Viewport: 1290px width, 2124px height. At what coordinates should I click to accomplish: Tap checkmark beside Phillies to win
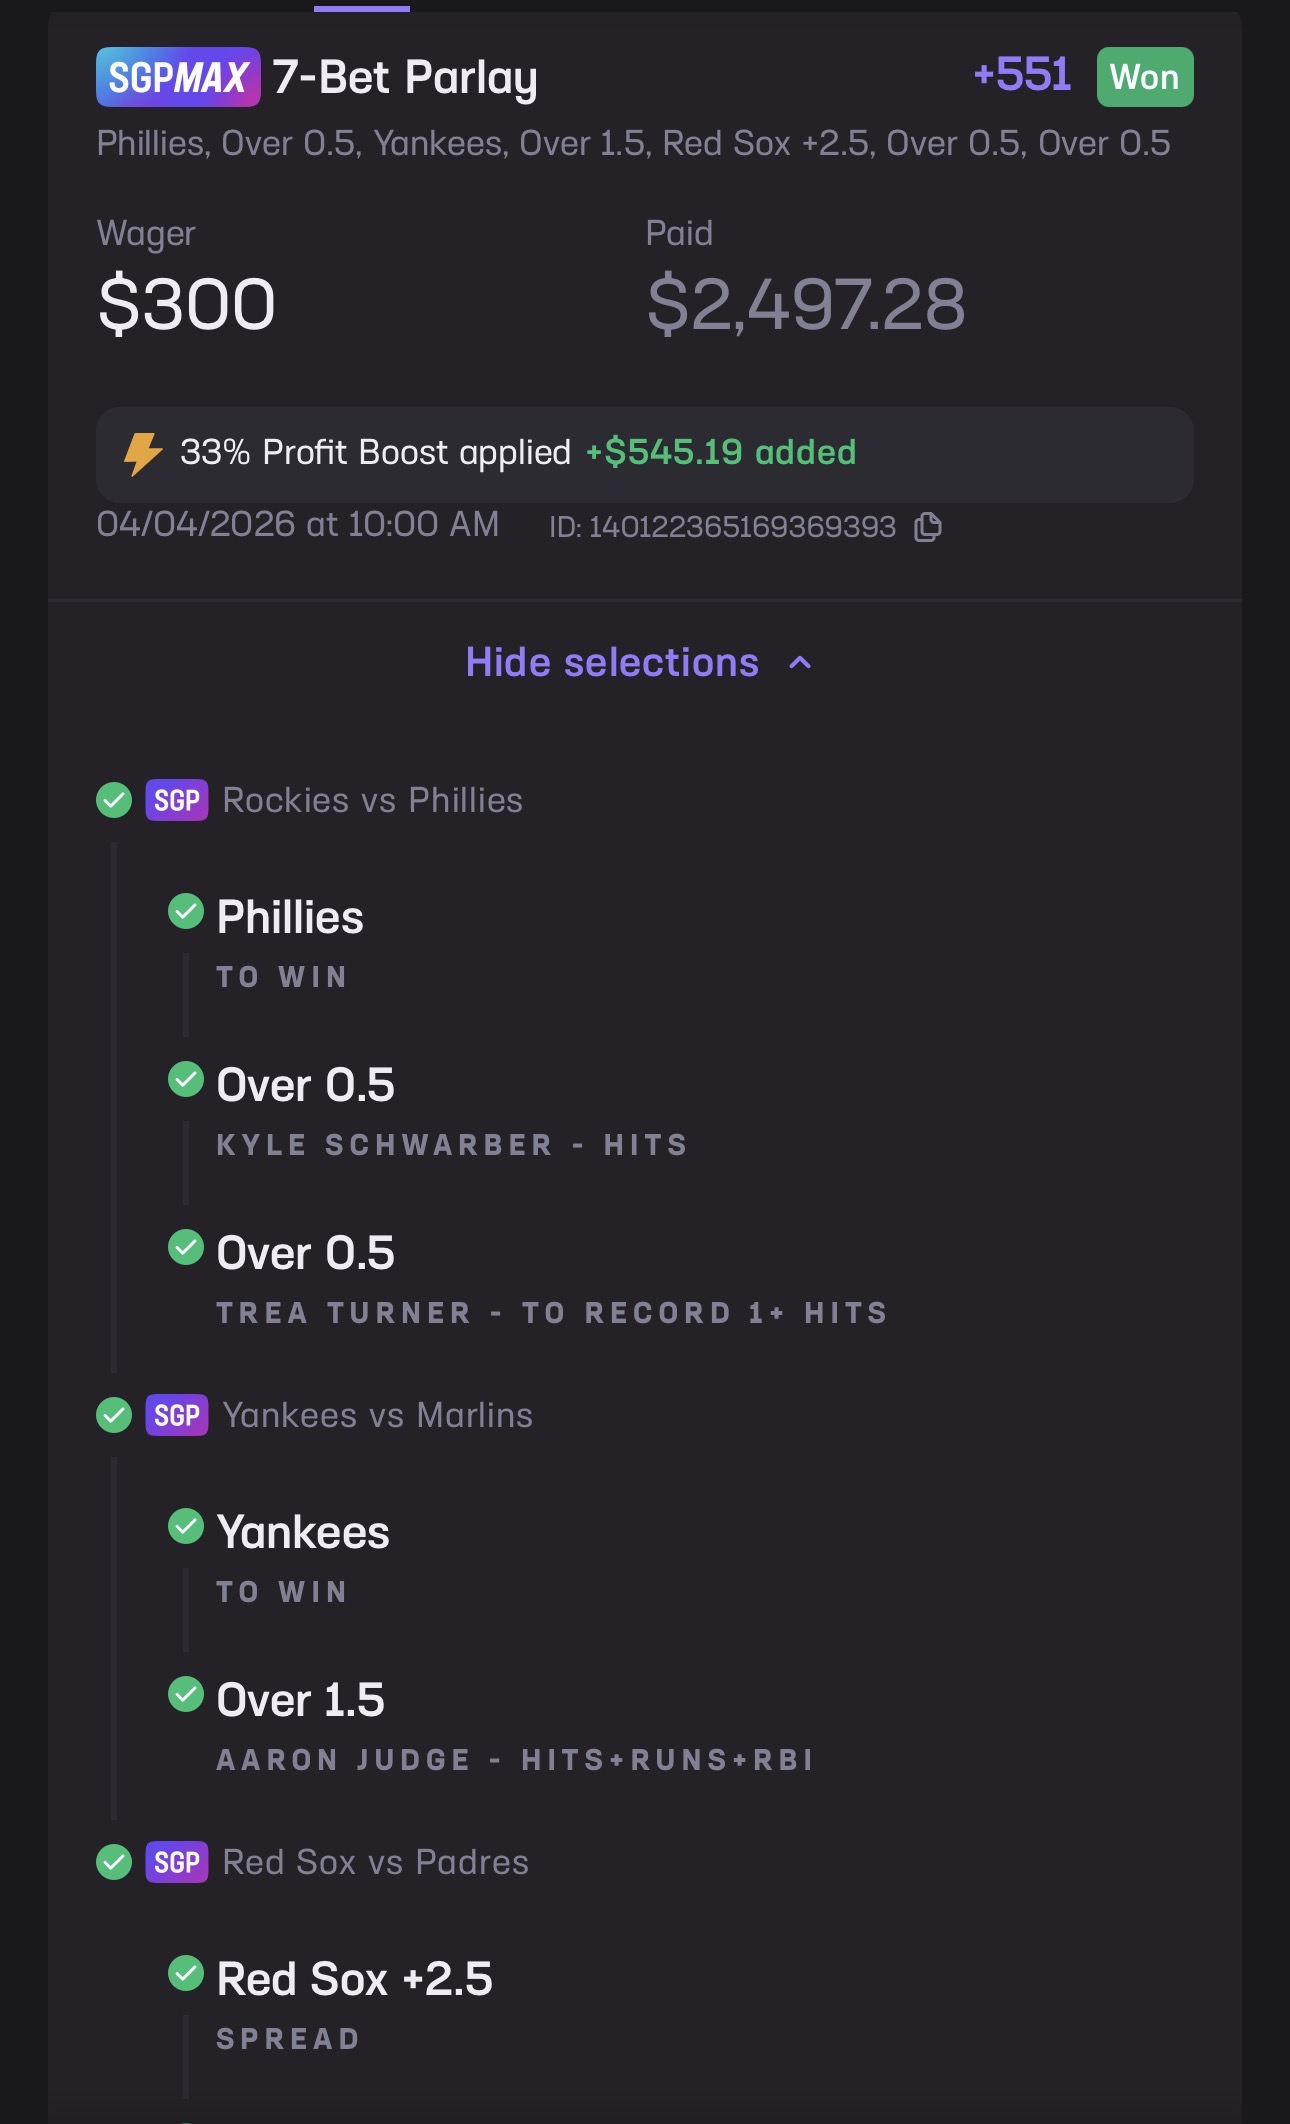pyautogui.click(x=186, y=911)
